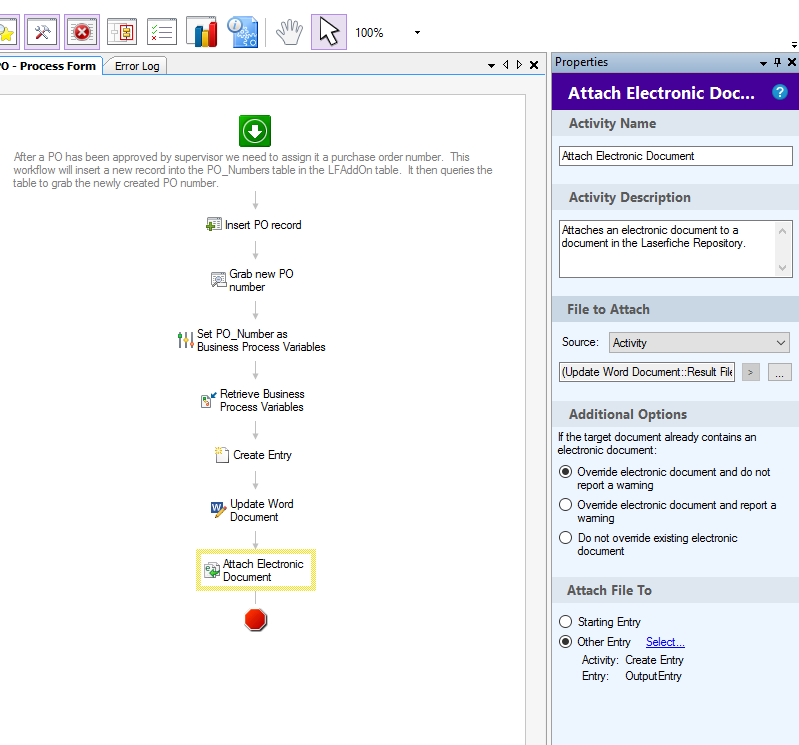Image resolution: width=799 pixels, height=745 pixels.
Task: Click the Activity Description section header
Action: 676,197
